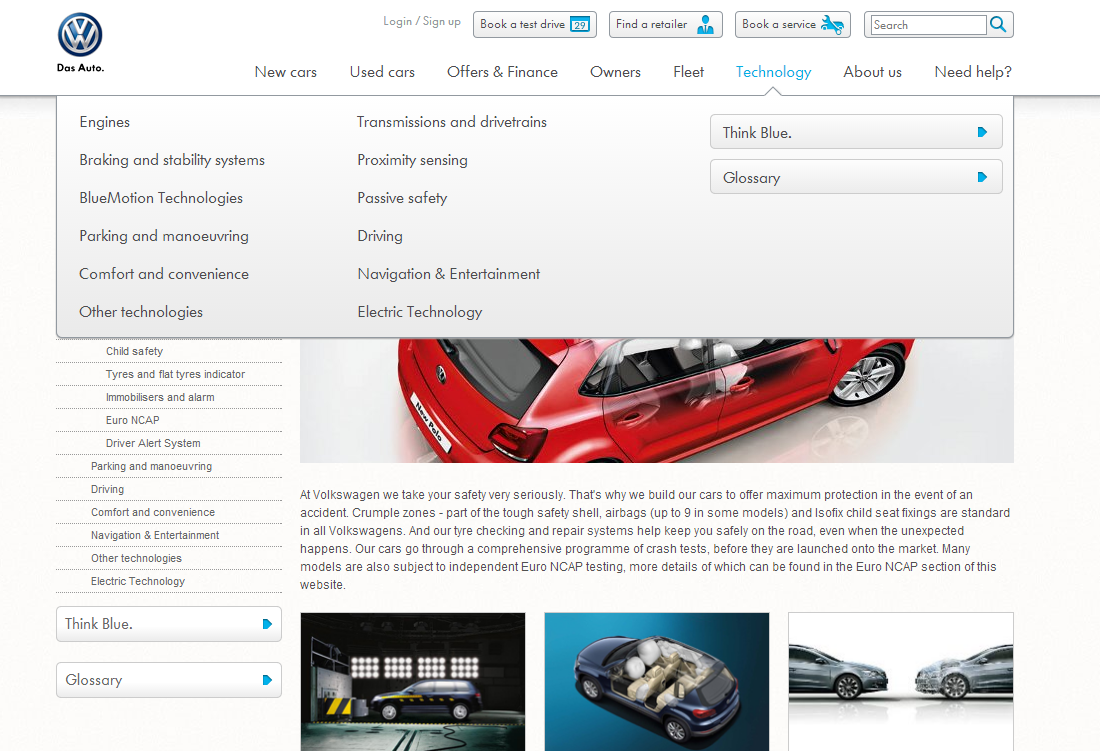Select Driving in the sidebar list
1100x751 pixels.
107,489
